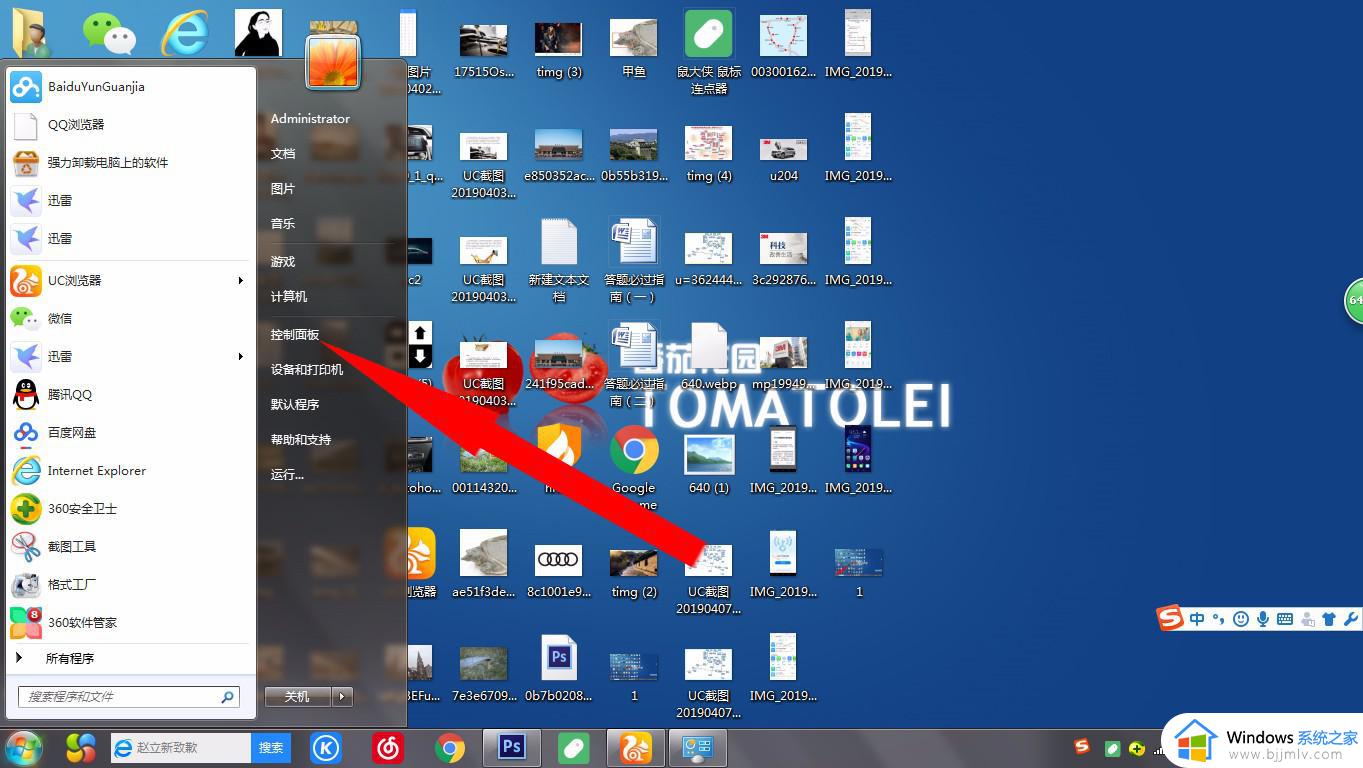Click the 360 tray icon with plus
Image resolution: width=1363 pixels, height=768 pixels.
coord(1137,748)
